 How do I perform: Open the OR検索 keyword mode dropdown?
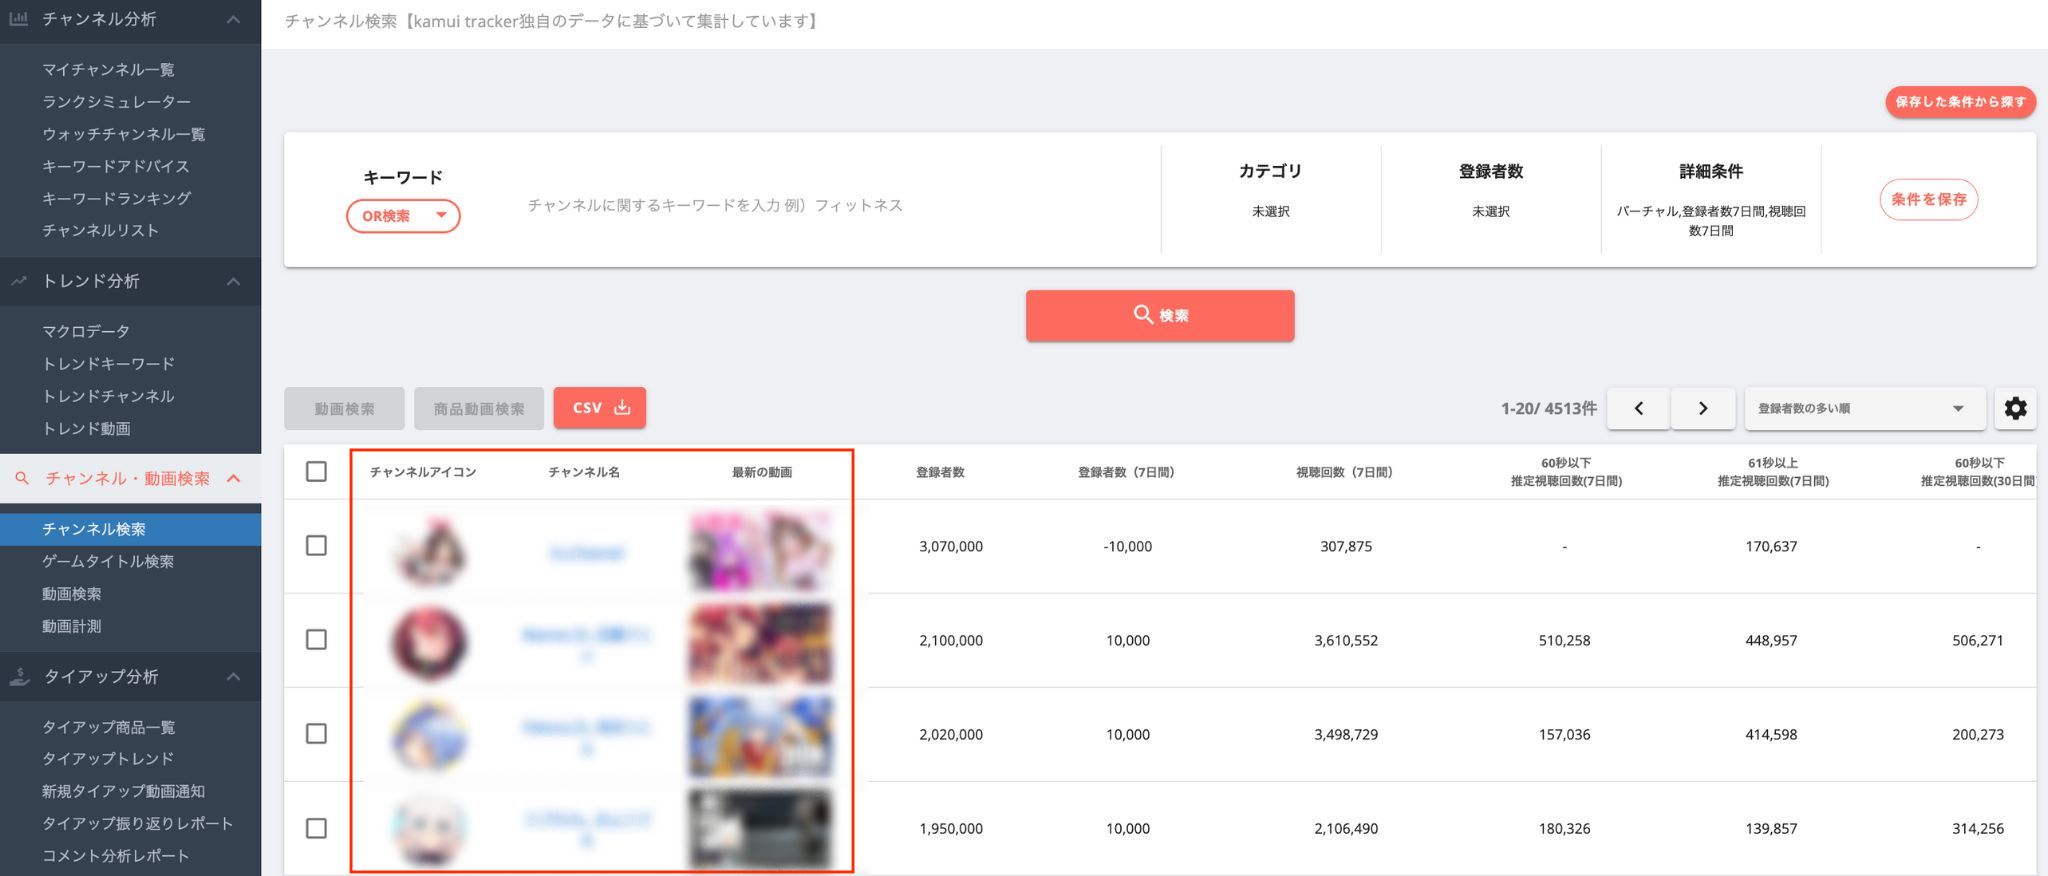[403, 216]
